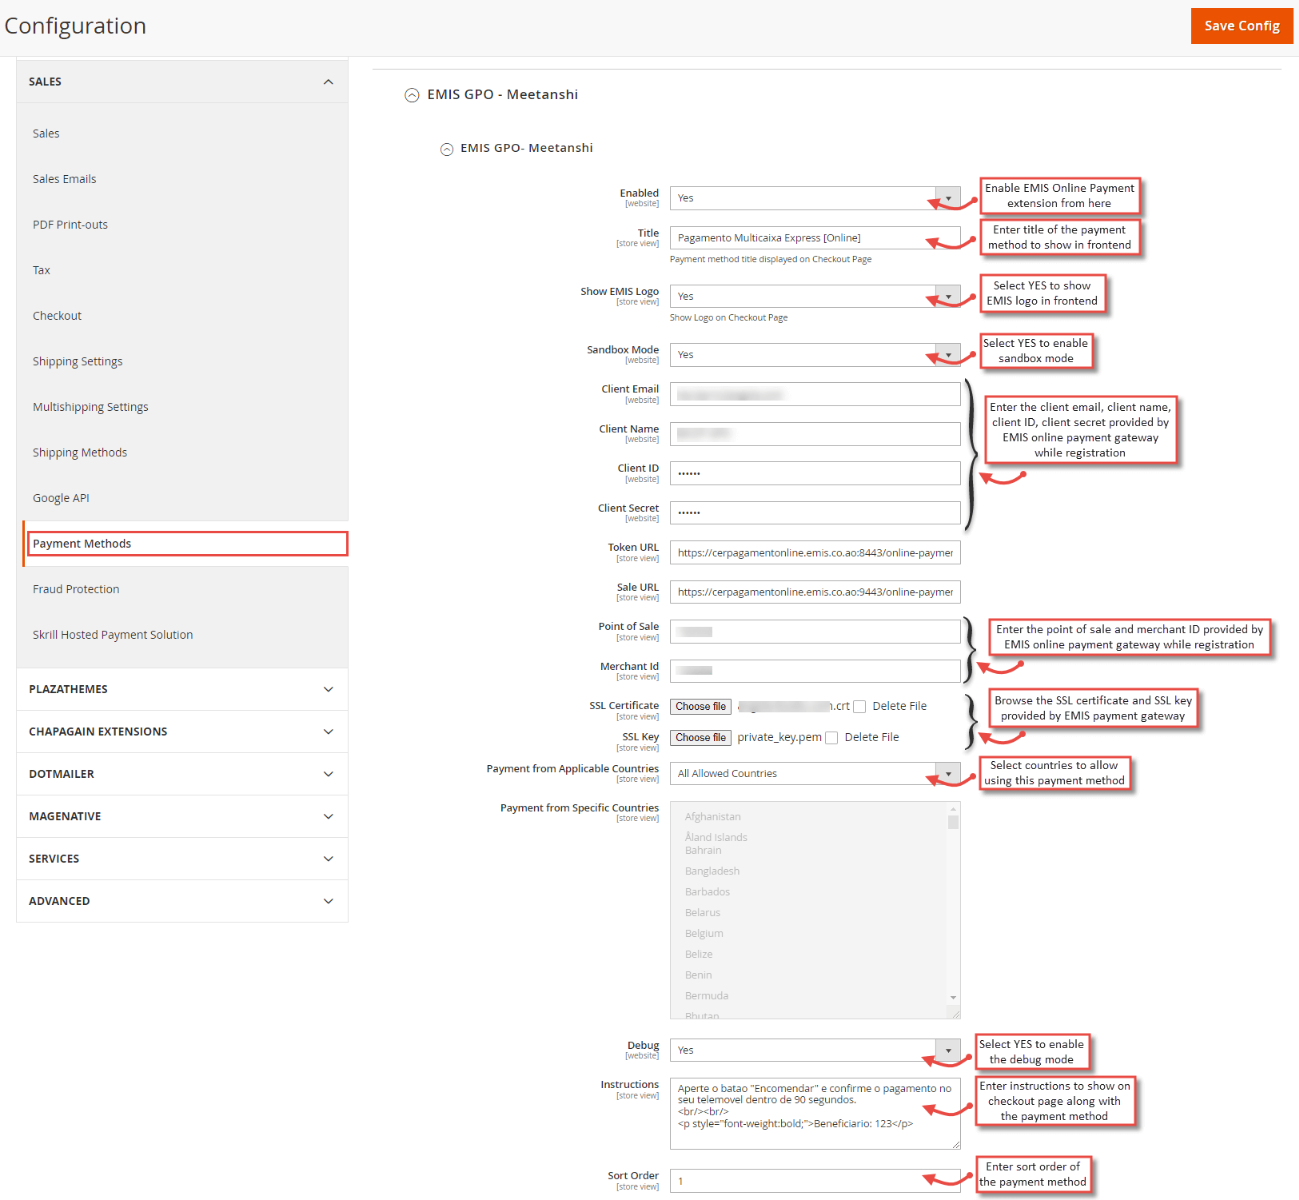
Task: Check Delete File next to private_key.pem
Action: tap(831, 737)
